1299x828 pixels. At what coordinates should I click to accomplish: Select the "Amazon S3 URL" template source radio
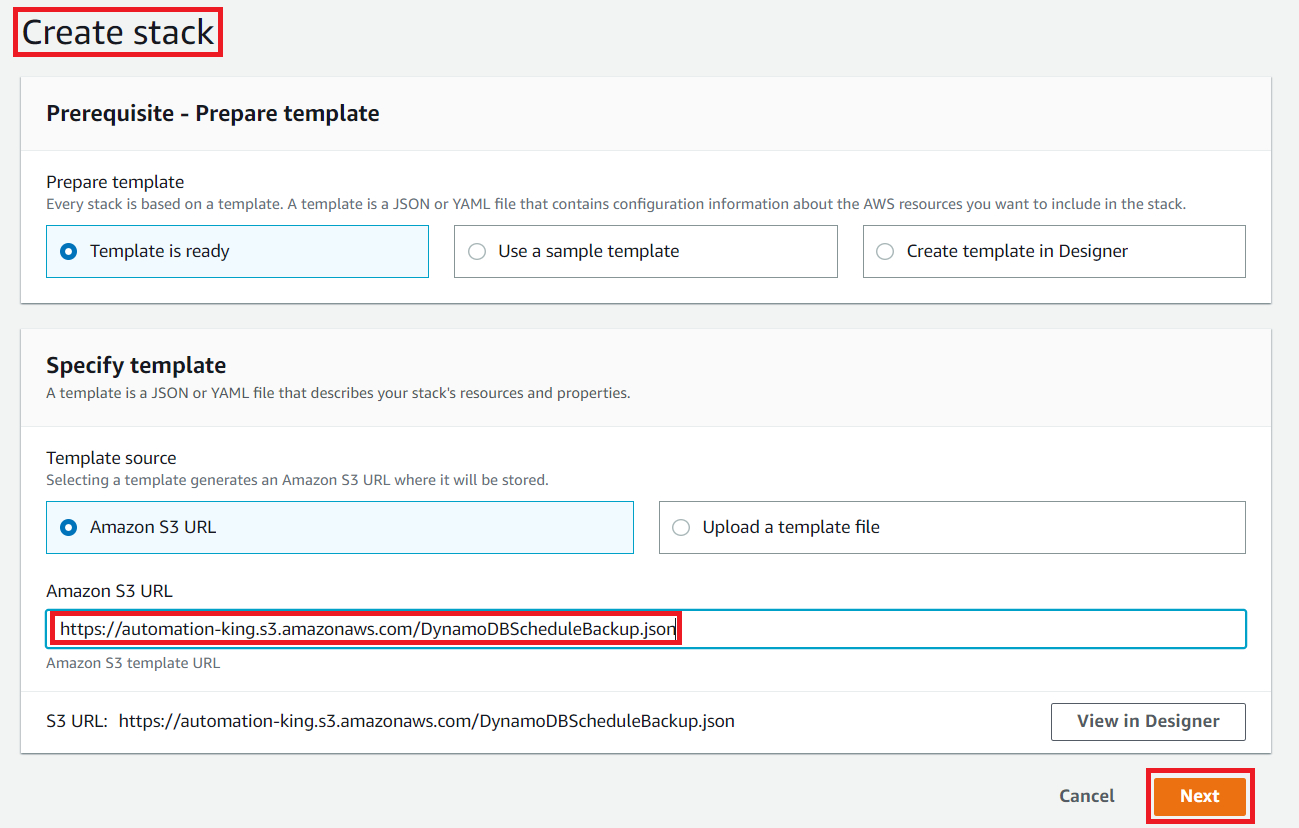(69, 528)
